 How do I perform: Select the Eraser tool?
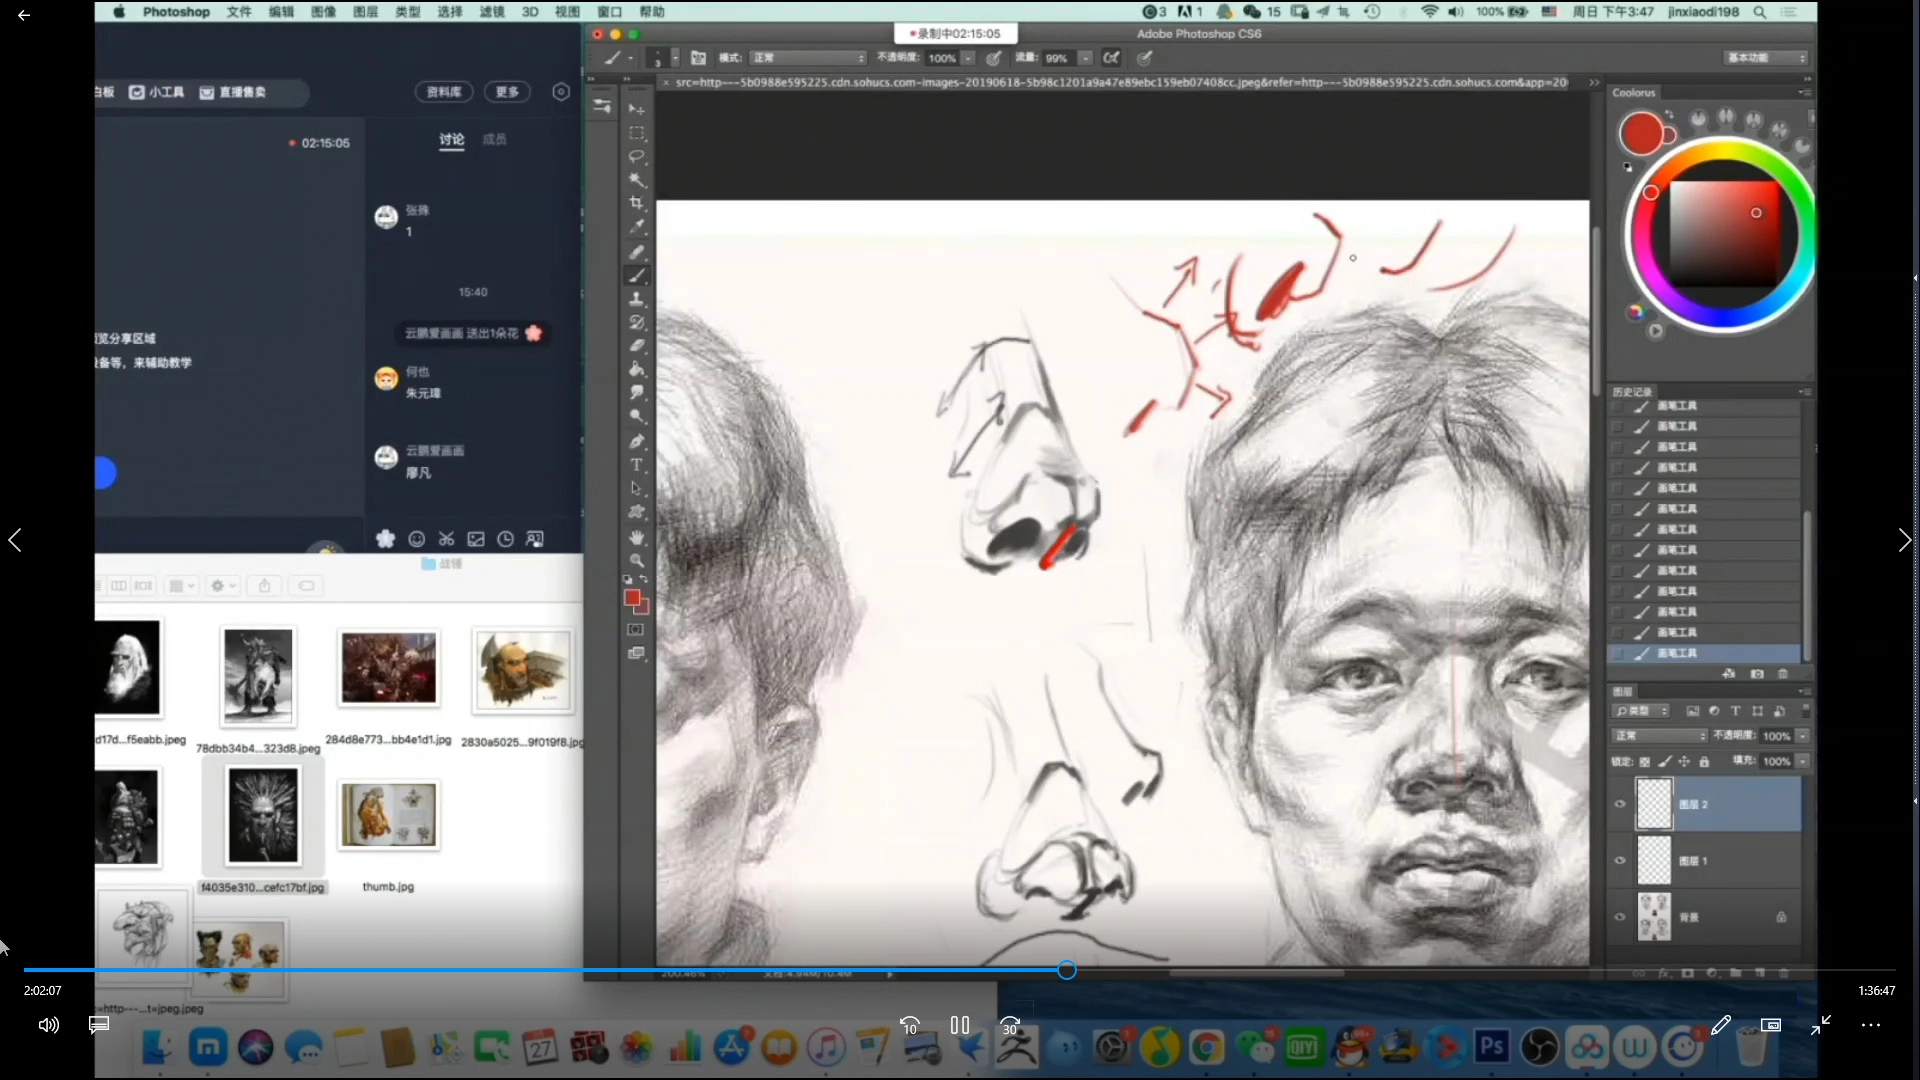(x=636, y=346)
